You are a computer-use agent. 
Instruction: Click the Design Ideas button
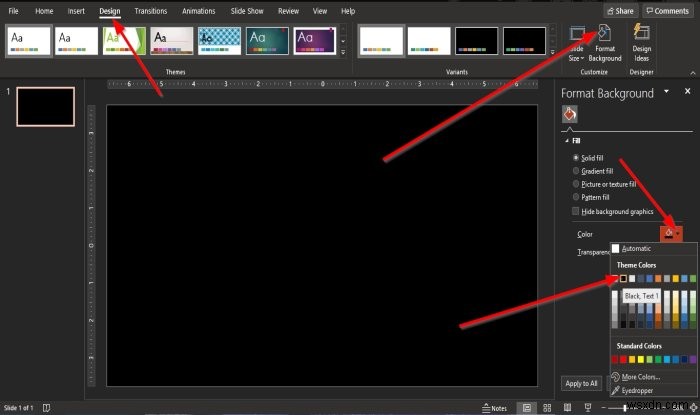(x=642, y=43)
